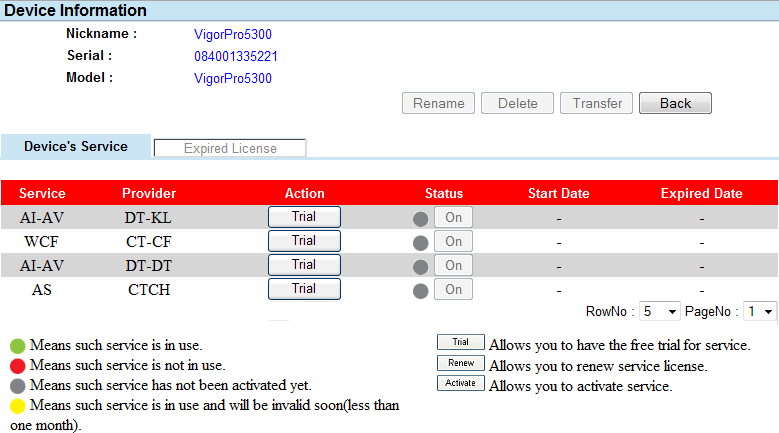779x433 pixels.
Task: Open the PageNo dropdown
Action: [x=760, y=312]
